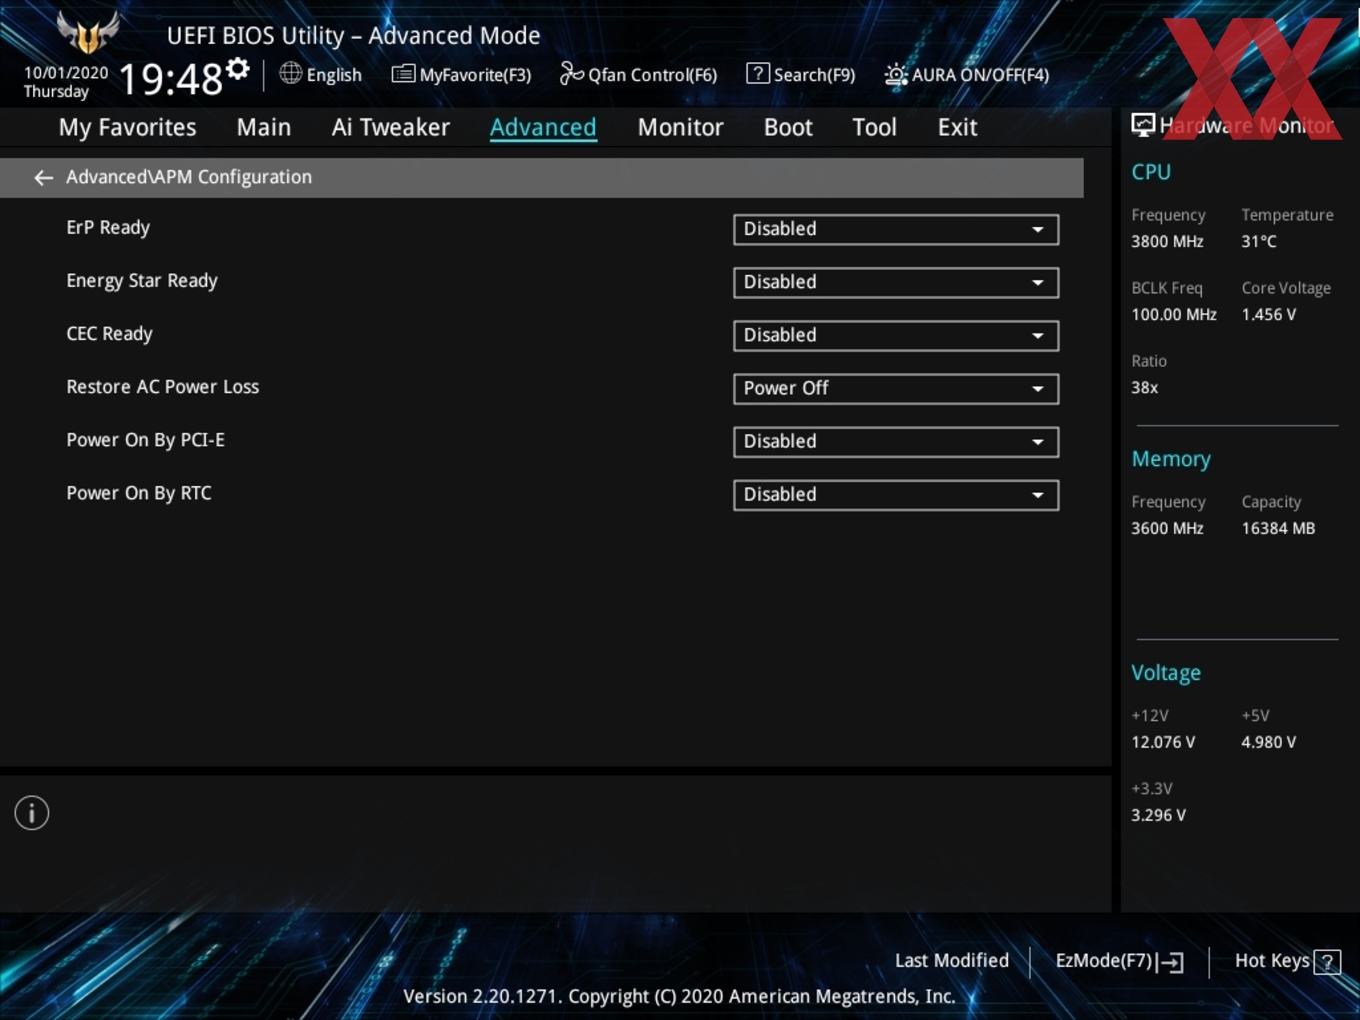Open the Monitor tab

point(680,127)
